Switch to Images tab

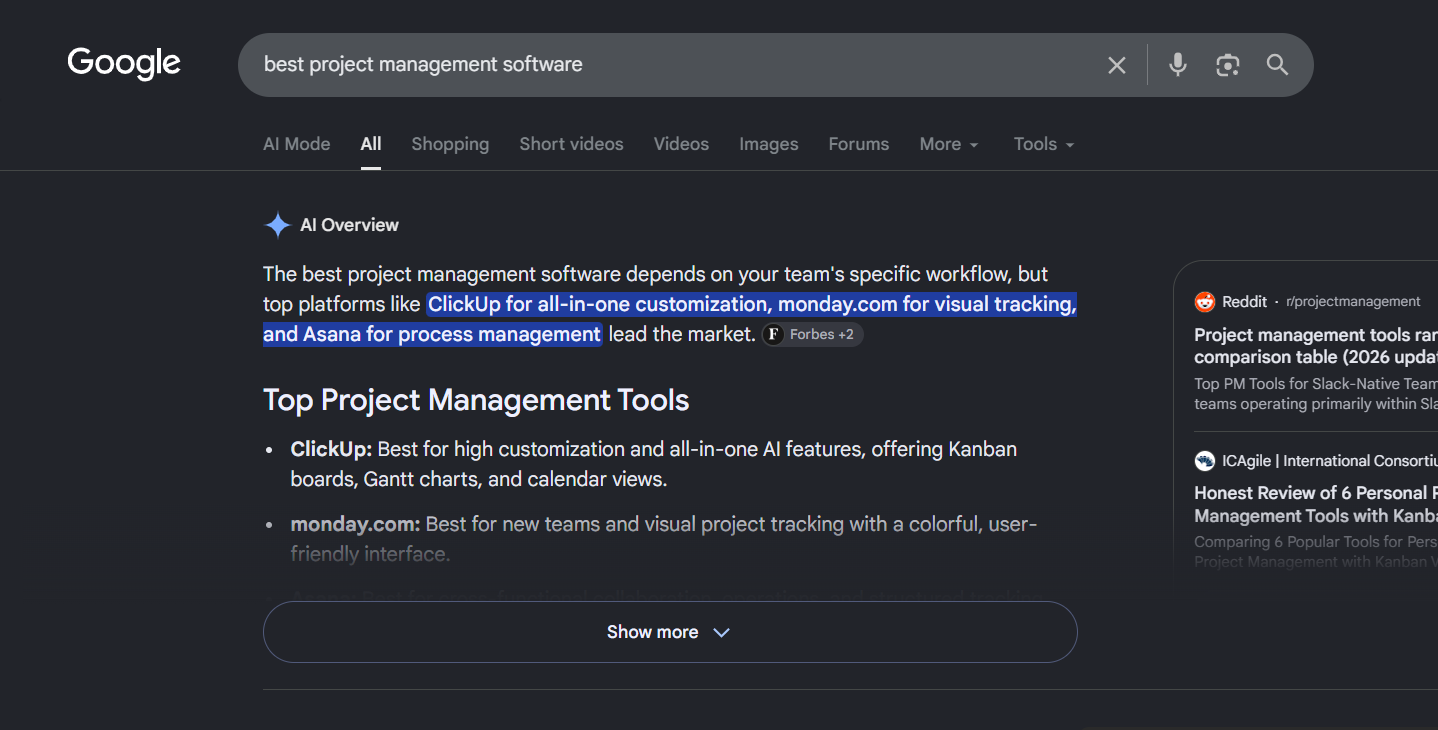pos(768,144)
